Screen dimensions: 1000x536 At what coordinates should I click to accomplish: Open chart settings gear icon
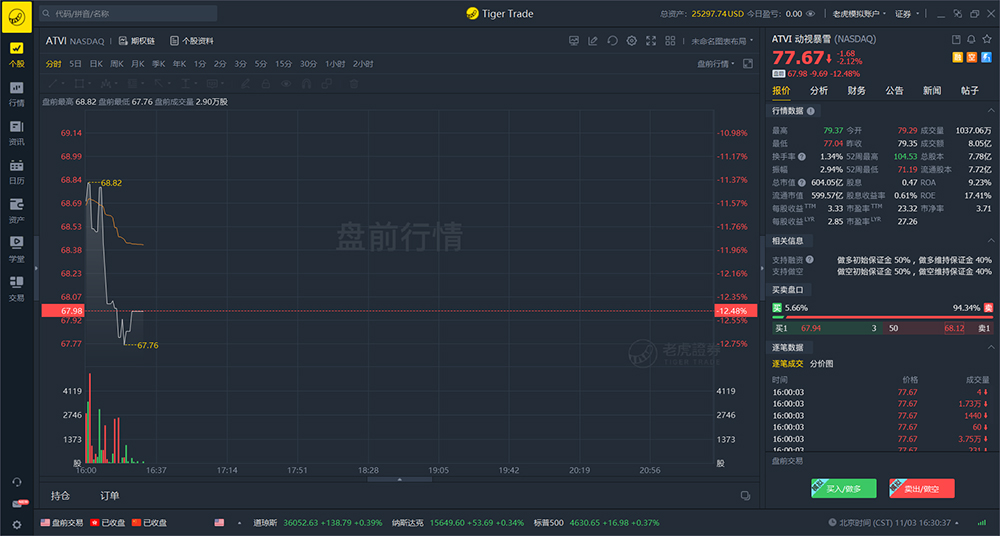coord(631,41)
